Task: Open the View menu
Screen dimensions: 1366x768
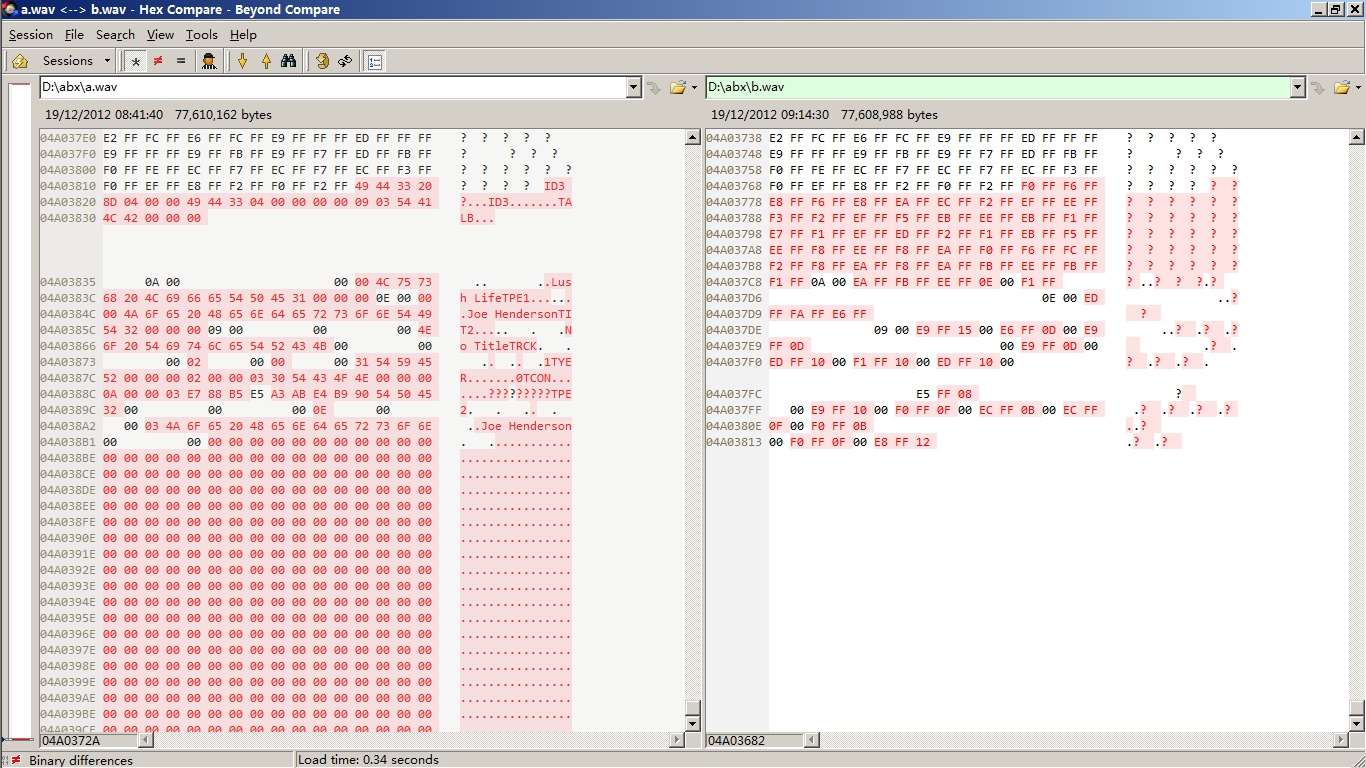Action: tap(160, 34)
